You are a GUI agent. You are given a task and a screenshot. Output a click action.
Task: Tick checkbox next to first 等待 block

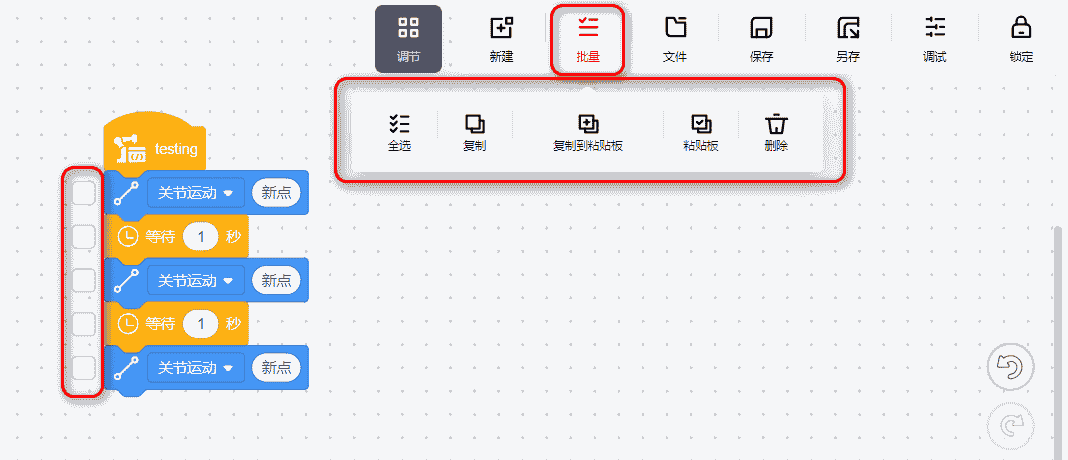click(83, 237)
